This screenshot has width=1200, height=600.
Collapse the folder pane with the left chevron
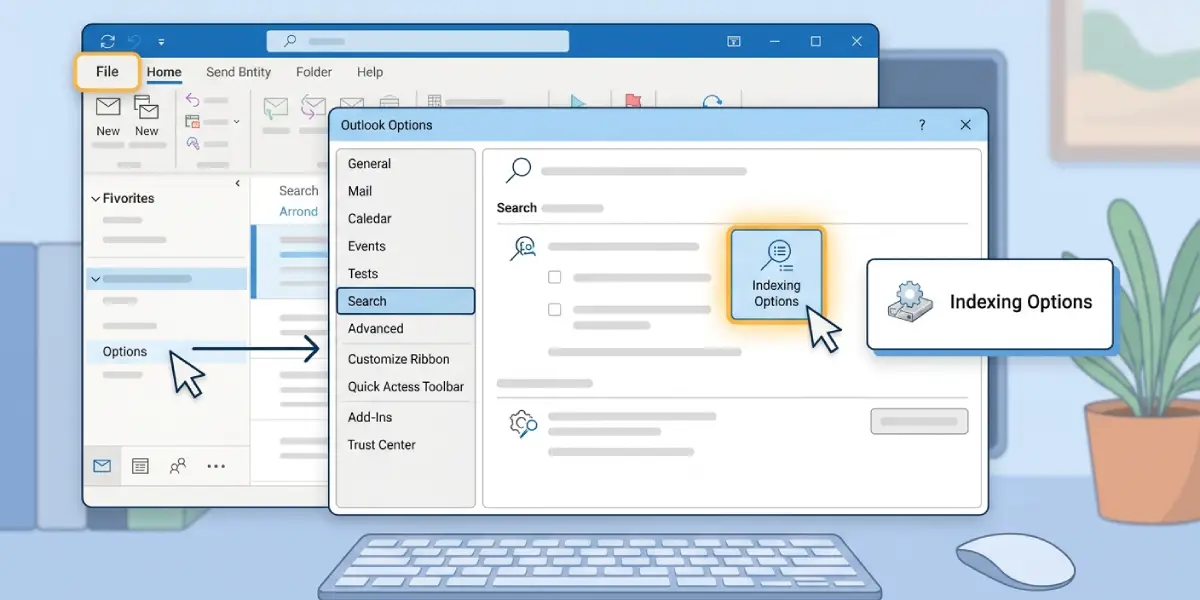click(x=238, y=183)
